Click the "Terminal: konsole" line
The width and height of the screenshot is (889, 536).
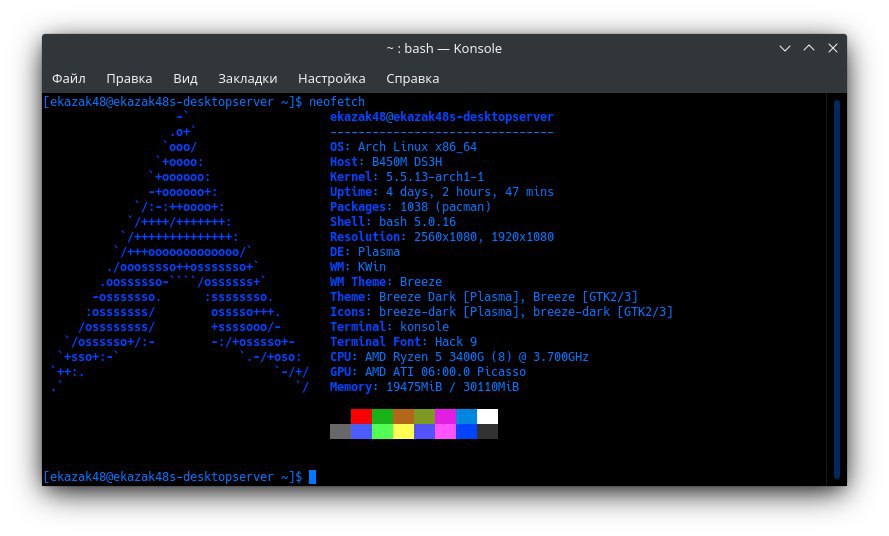click(390, 327)
